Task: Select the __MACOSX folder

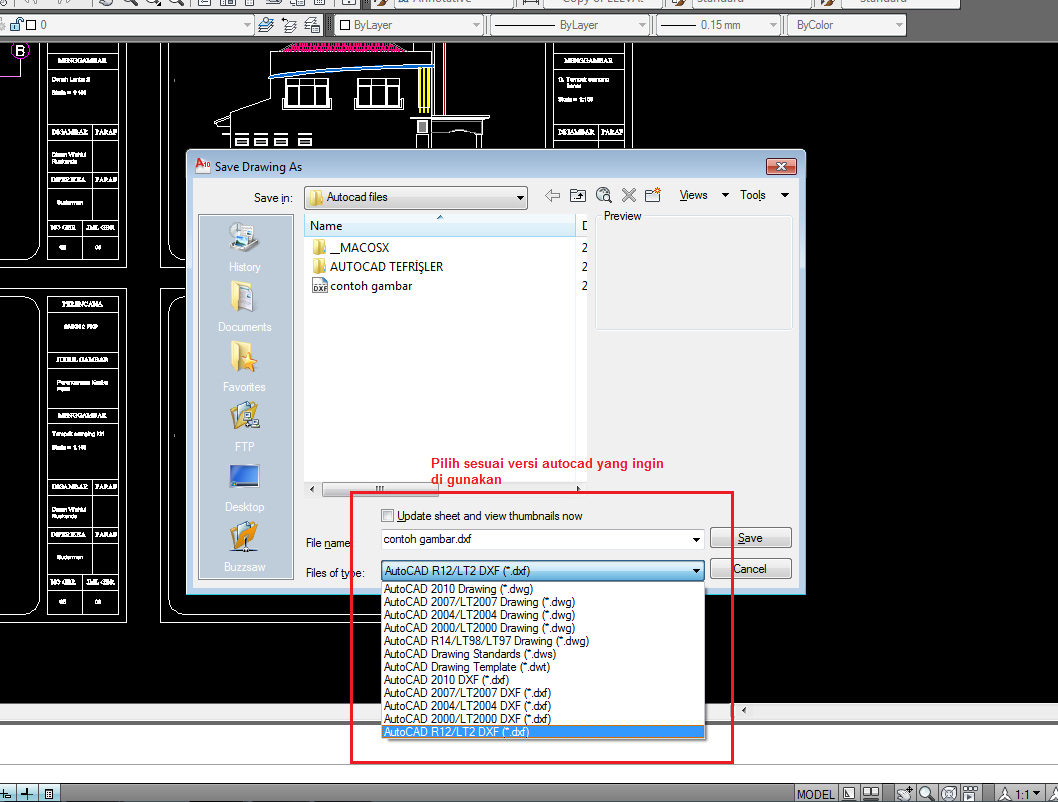Action: [351, 248]
